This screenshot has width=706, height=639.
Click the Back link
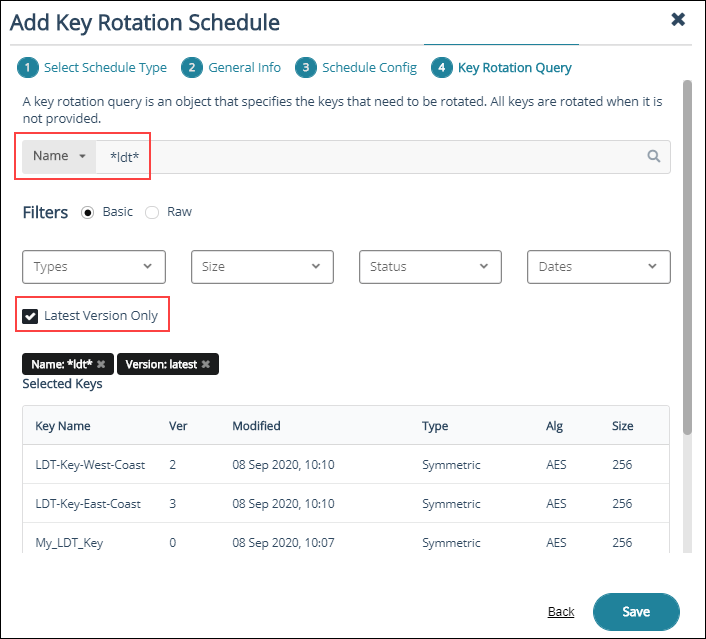click(x=561, y=612)
